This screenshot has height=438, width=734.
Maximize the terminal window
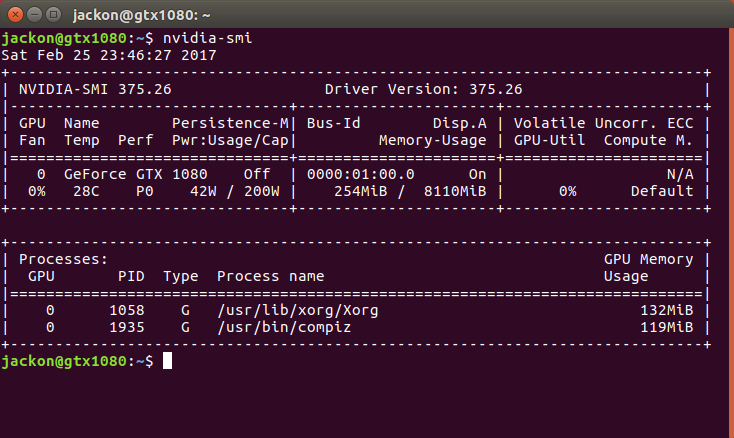point(53,15)
